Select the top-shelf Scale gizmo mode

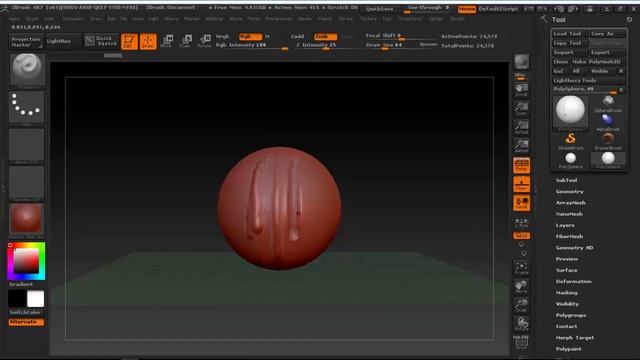[186, 41]
